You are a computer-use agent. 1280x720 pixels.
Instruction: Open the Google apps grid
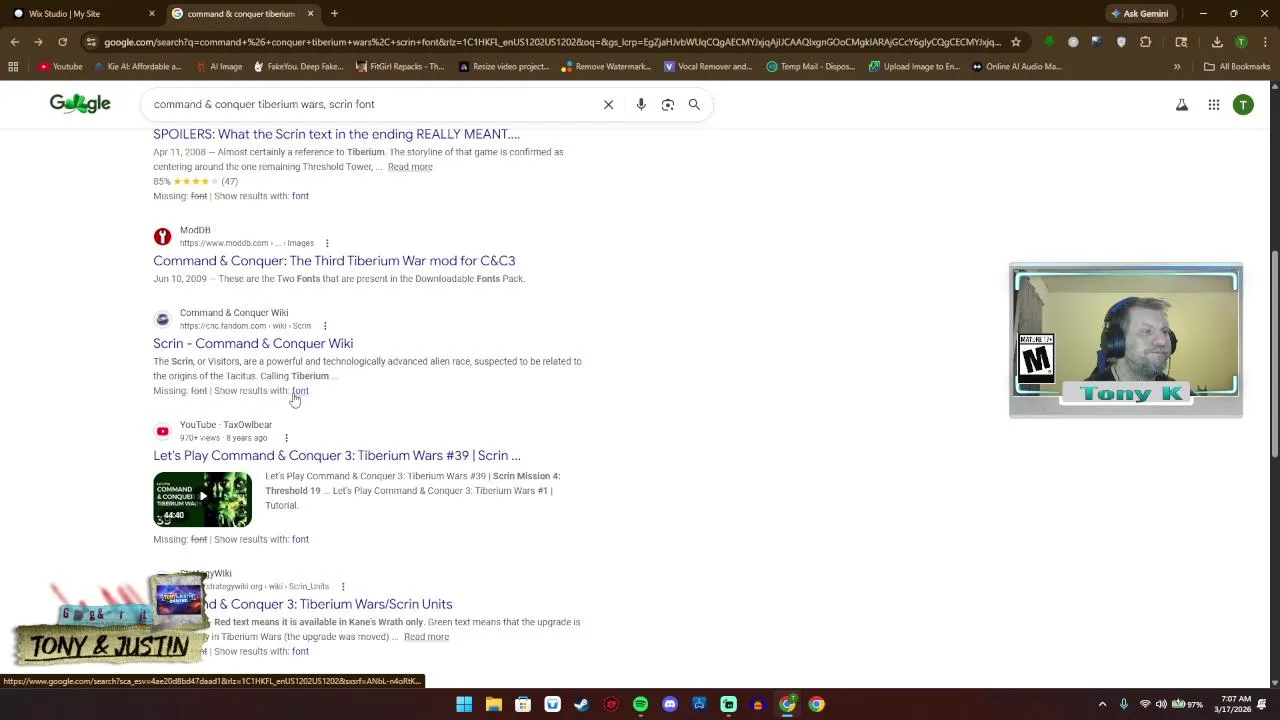1213,104
